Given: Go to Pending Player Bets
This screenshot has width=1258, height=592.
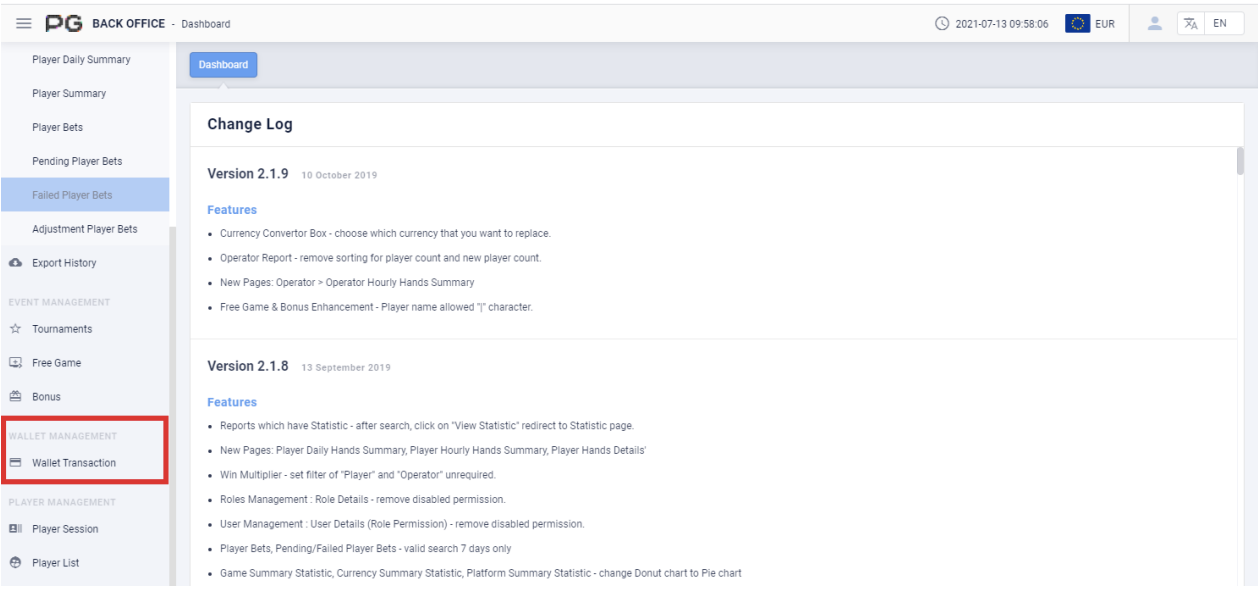Looking at the screenshot, I should [77, 161].
